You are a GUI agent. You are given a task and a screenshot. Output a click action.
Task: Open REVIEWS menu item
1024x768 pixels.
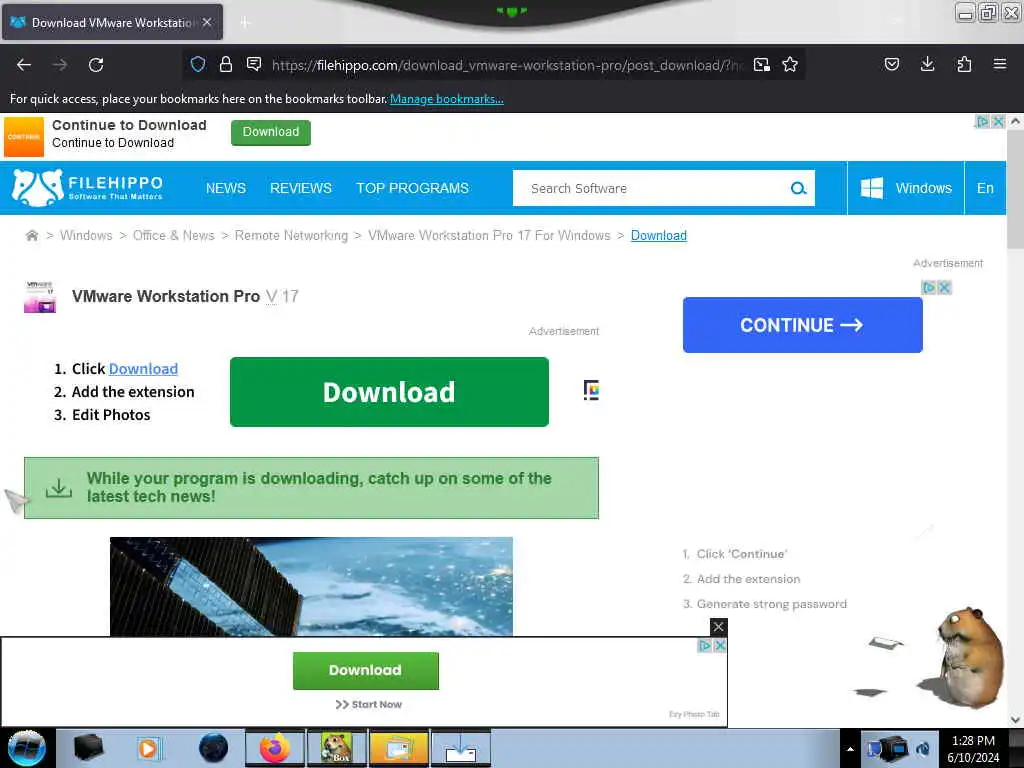301,188
